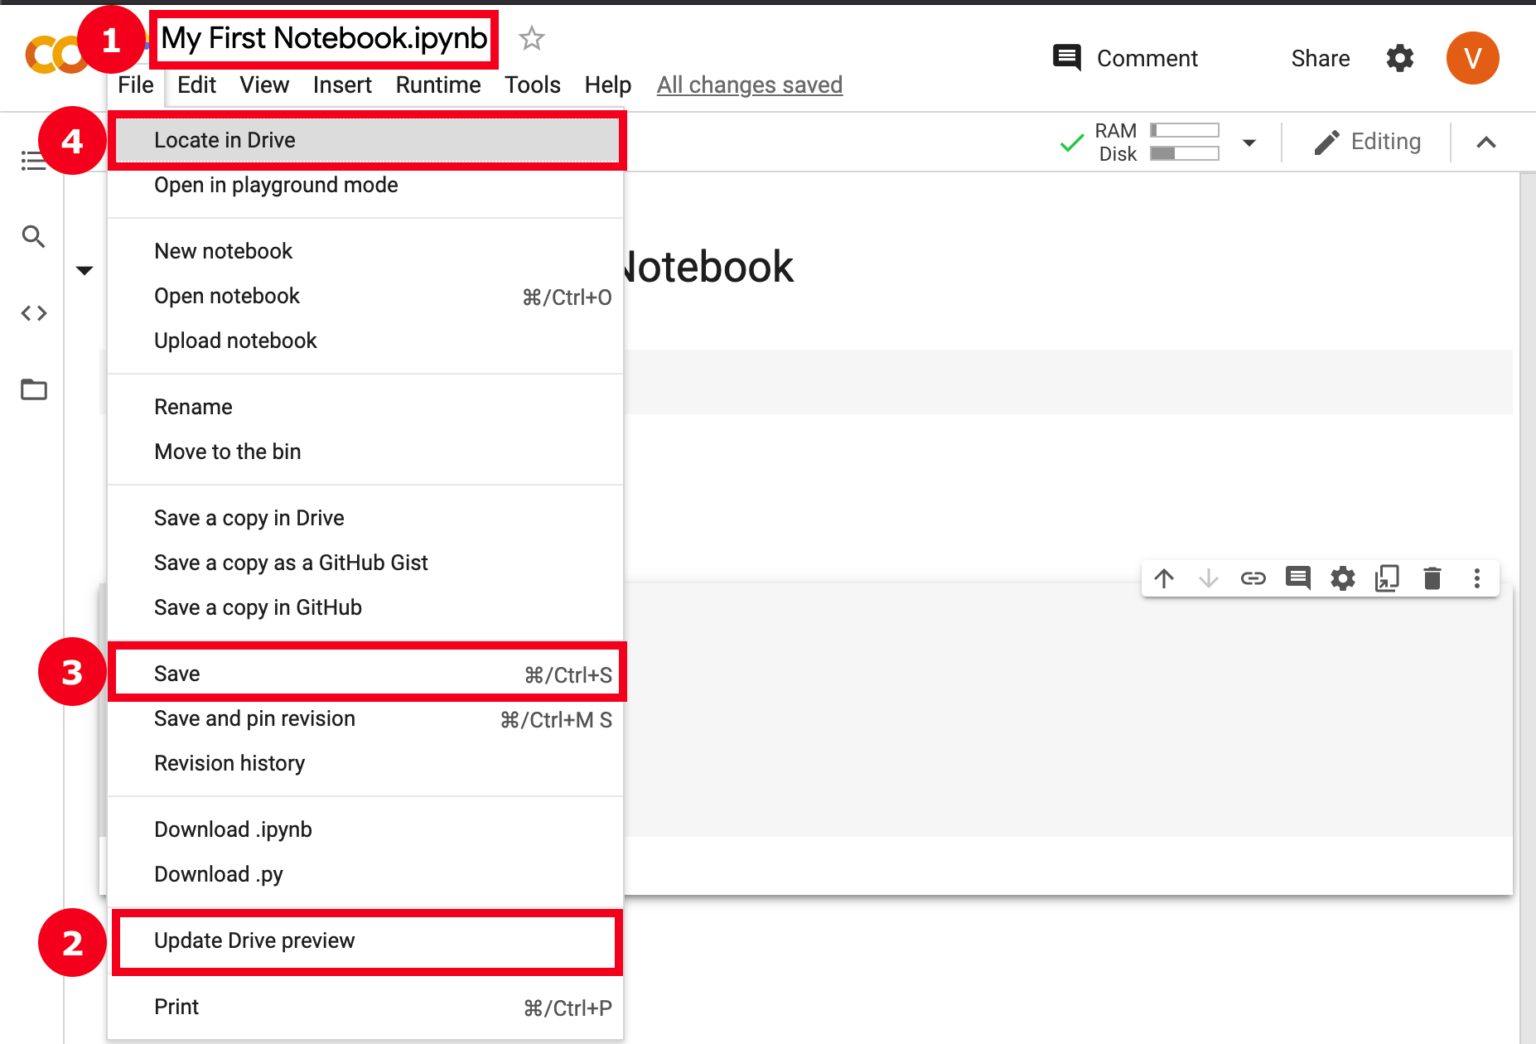Open the cell's more options menu
This screenshot has width=1536, height=1044.
(x=1477, y=578)
